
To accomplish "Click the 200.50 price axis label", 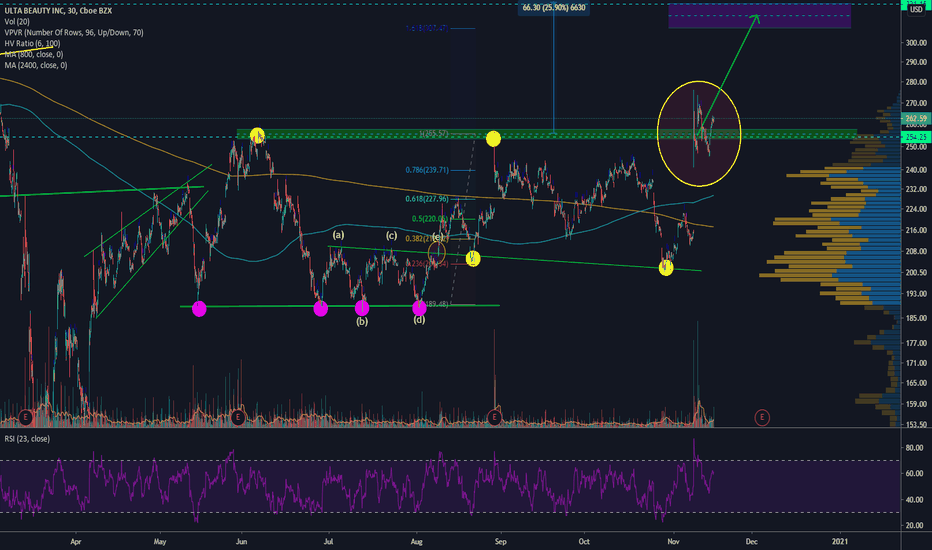I will (x=916, y=273).
